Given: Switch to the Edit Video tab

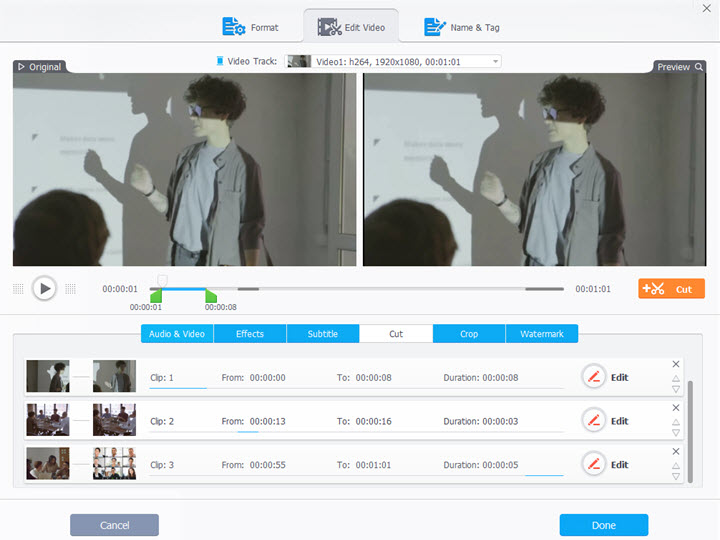Looking at the screenshot, I should point(351,27).
